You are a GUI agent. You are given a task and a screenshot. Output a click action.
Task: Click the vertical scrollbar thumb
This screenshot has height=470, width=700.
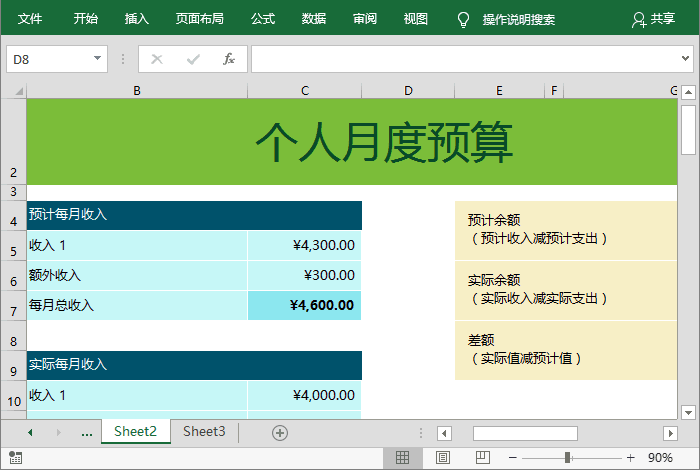688,130
